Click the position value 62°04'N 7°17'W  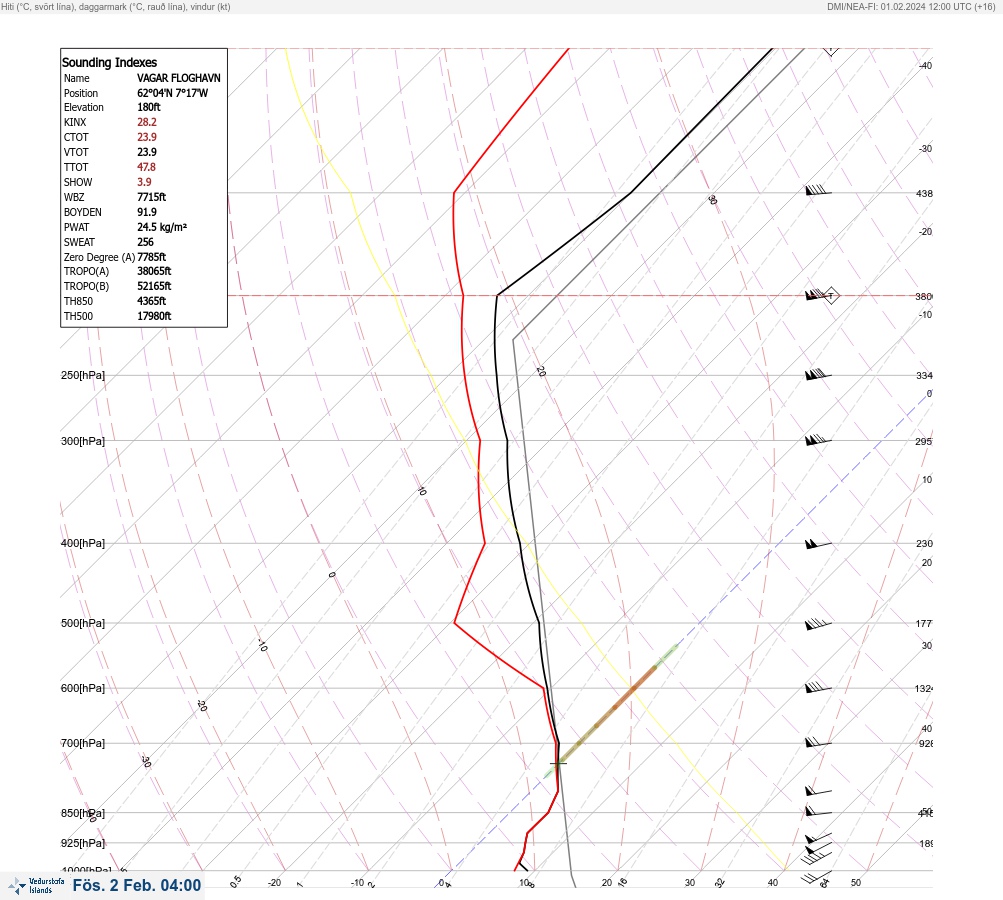pyautogui.click(x=173, y=93)
